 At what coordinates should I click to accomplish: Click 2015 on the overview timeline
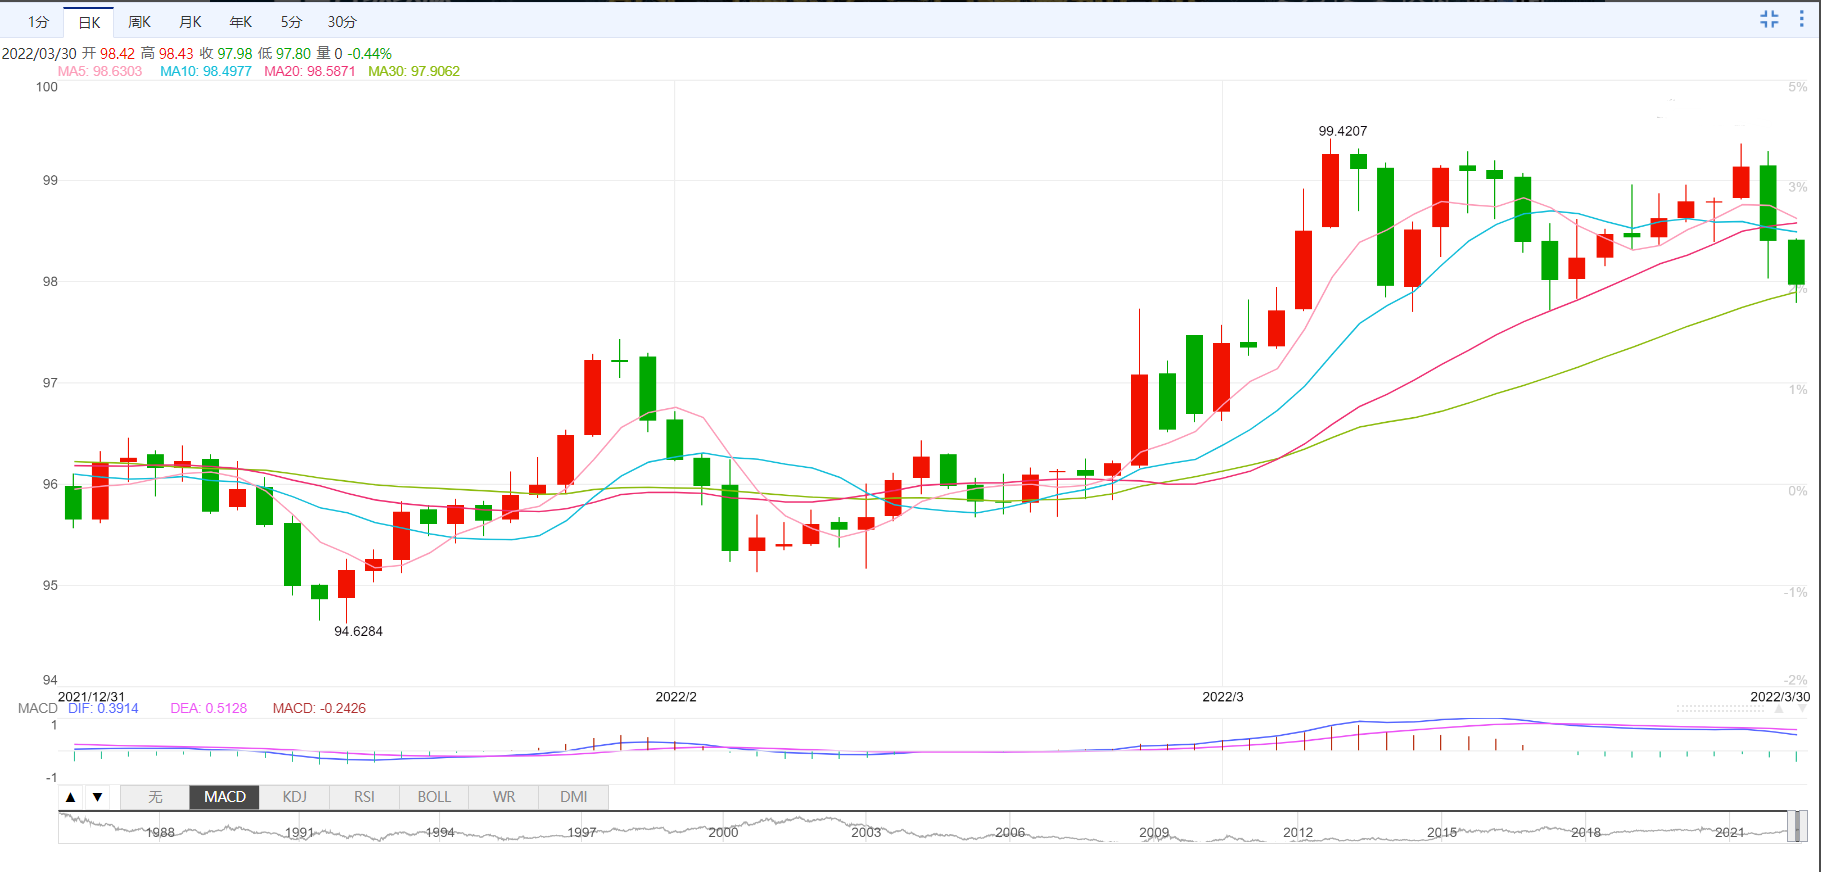click(x=1442, y=832)
